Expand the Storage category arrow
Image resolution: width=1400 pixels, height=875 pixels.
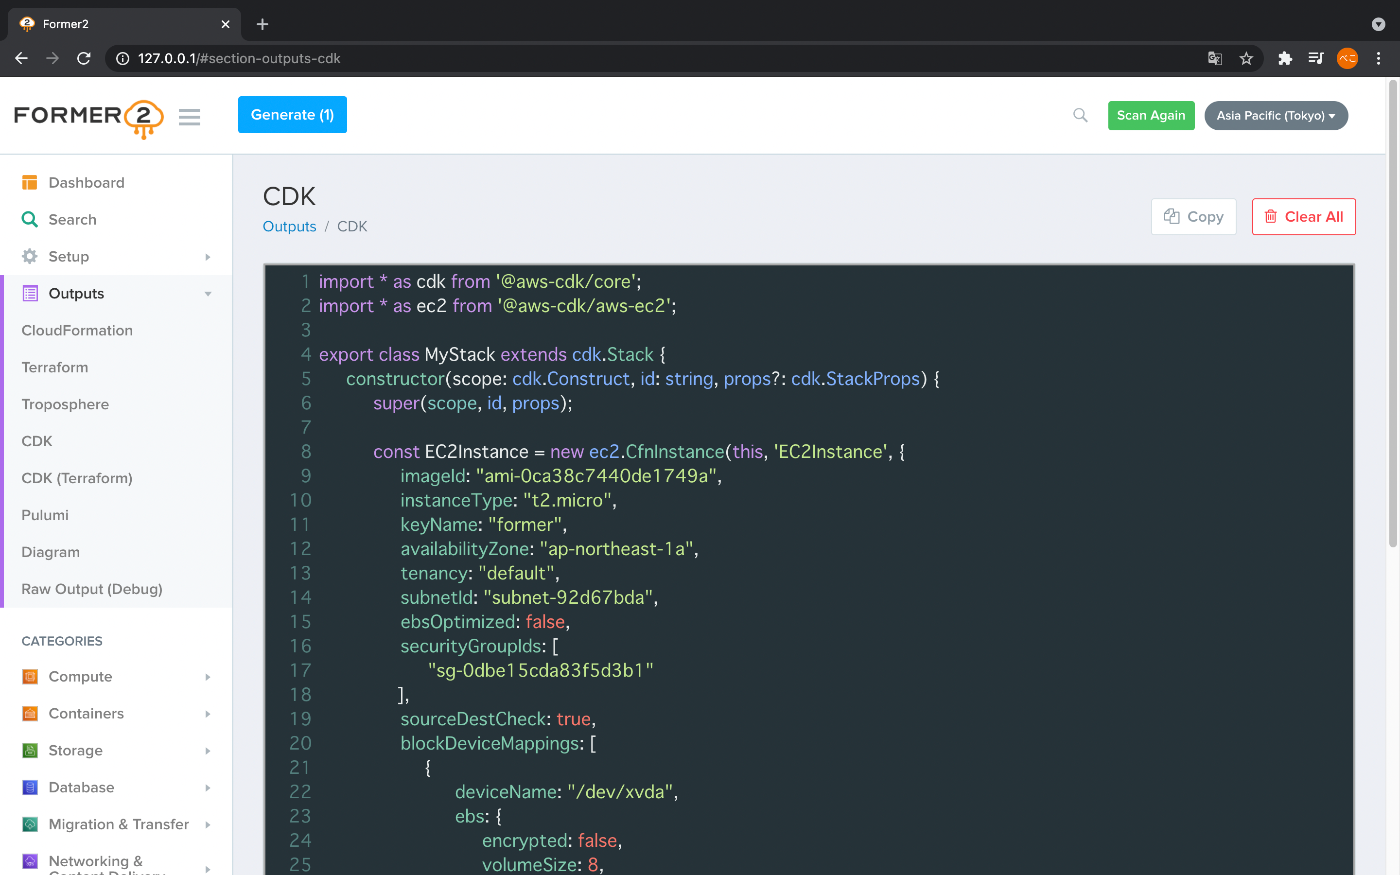(x=208, y=751)
